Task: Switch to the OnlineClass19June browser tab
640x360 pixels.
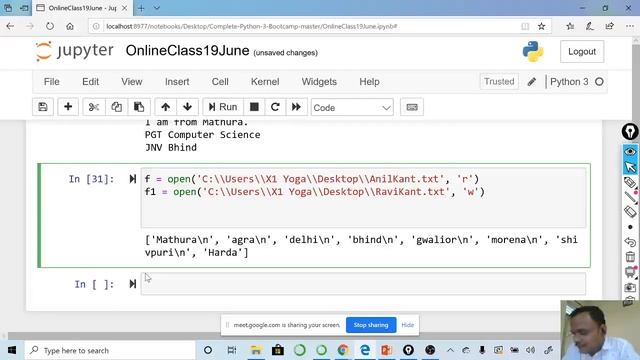Action: coord(82,8)
